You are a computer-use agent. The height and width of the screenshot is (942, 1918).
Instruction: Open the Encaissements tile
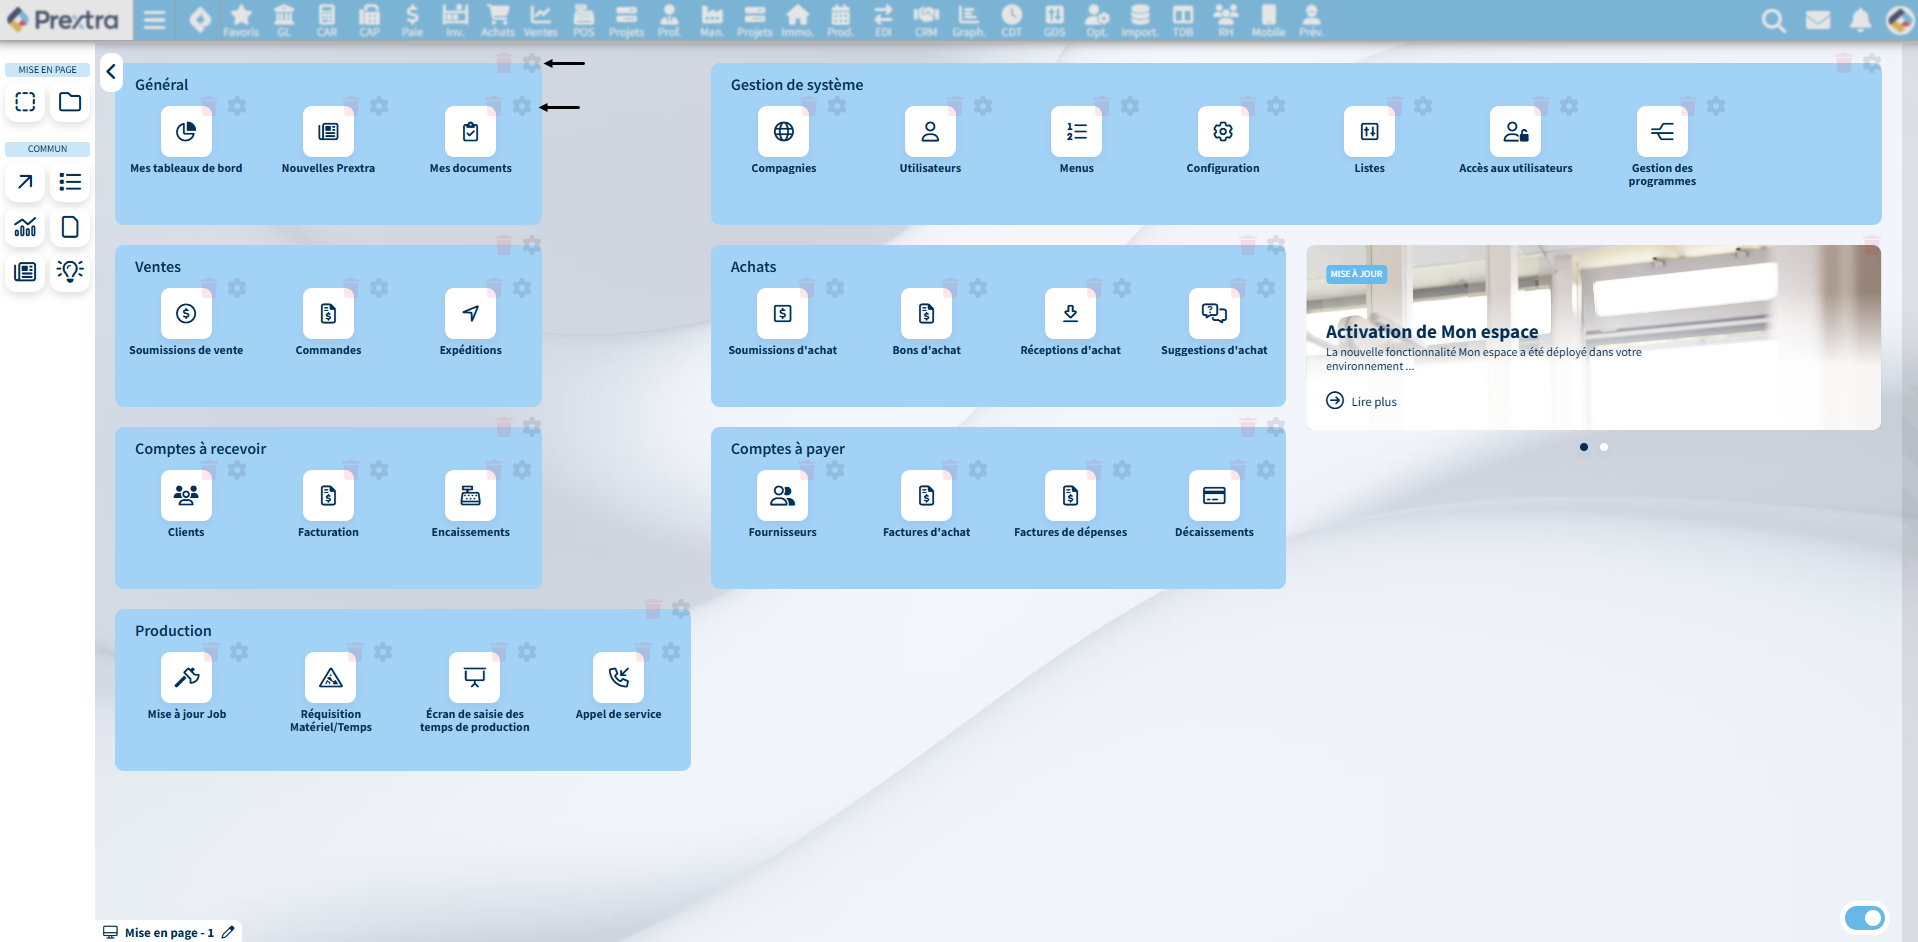[470, 496]
